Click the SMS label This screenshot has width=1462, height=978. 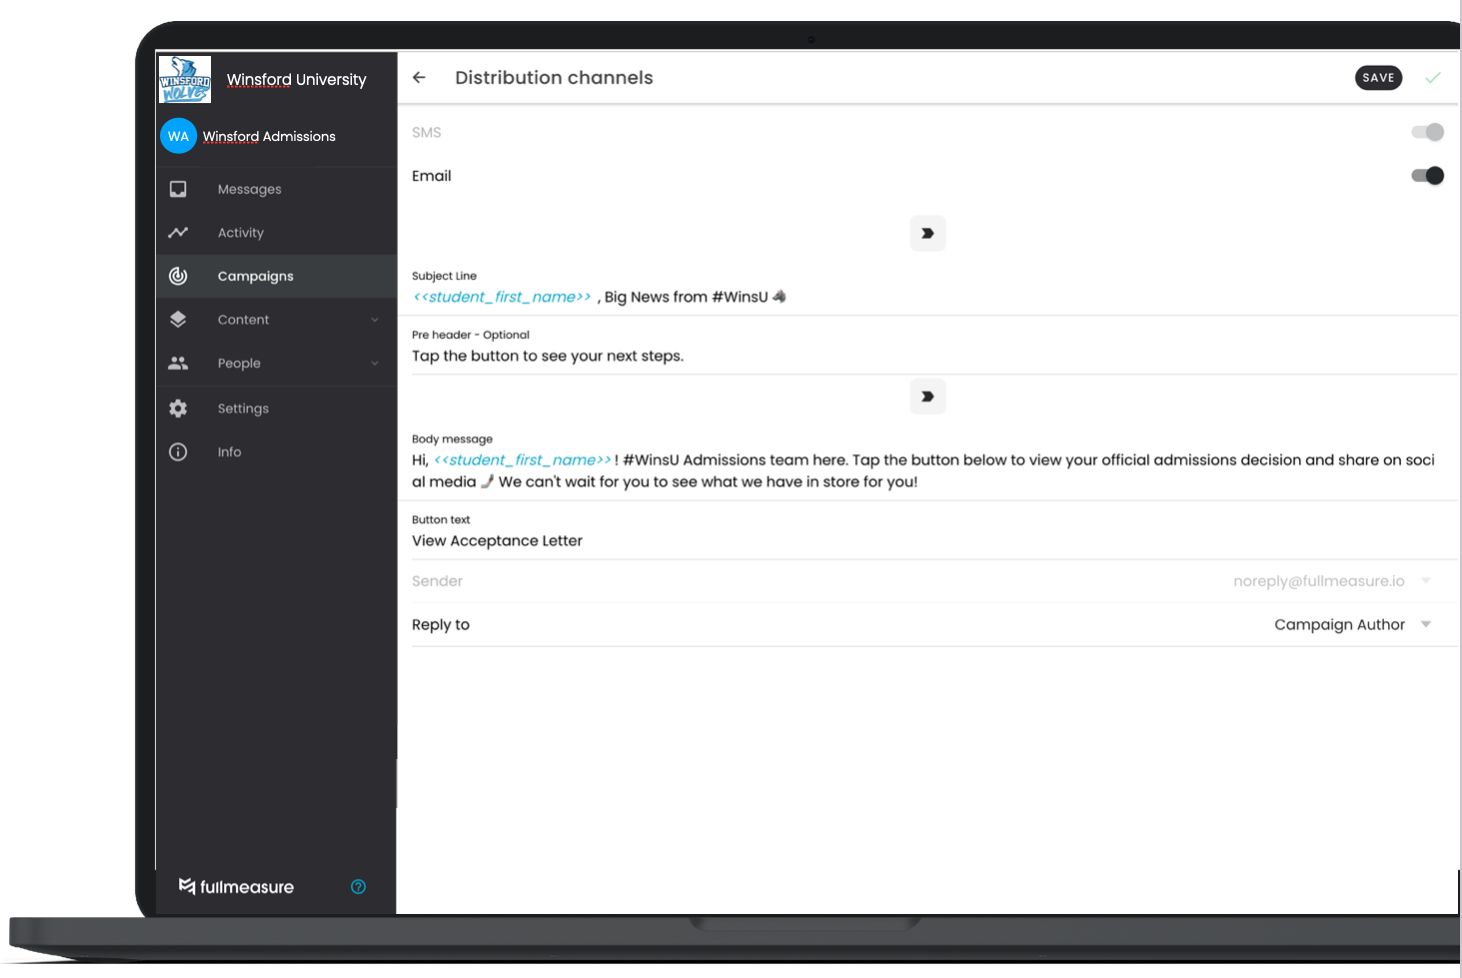(426, 132)
